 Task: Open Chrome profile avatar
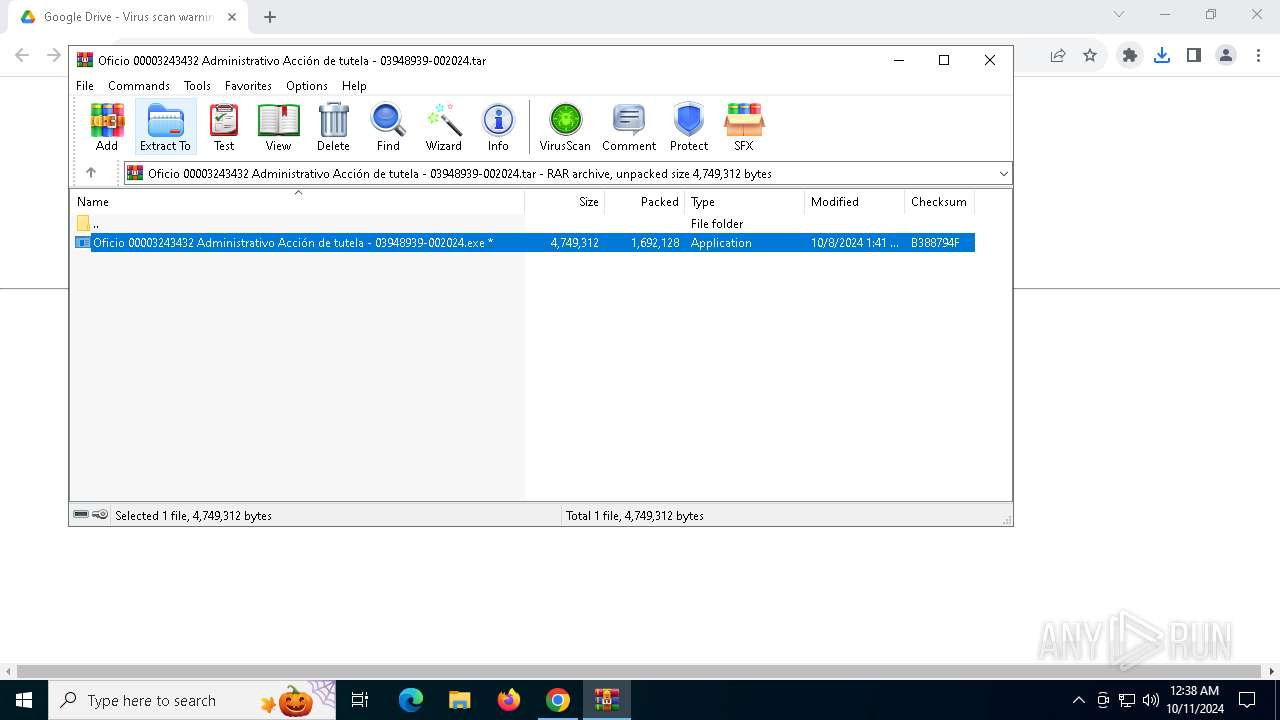1226,56
